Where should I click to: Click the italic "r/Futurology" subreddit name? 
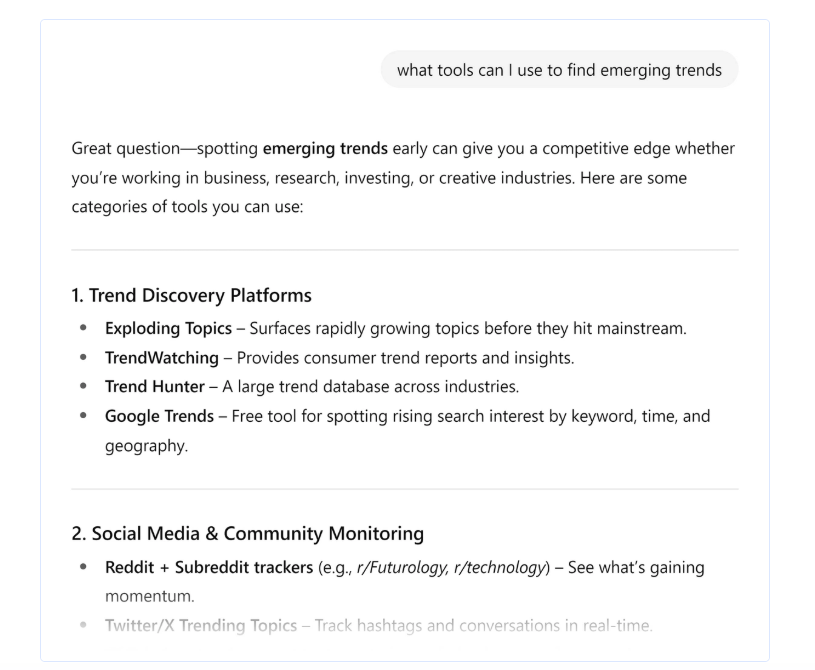coord(407,568)
